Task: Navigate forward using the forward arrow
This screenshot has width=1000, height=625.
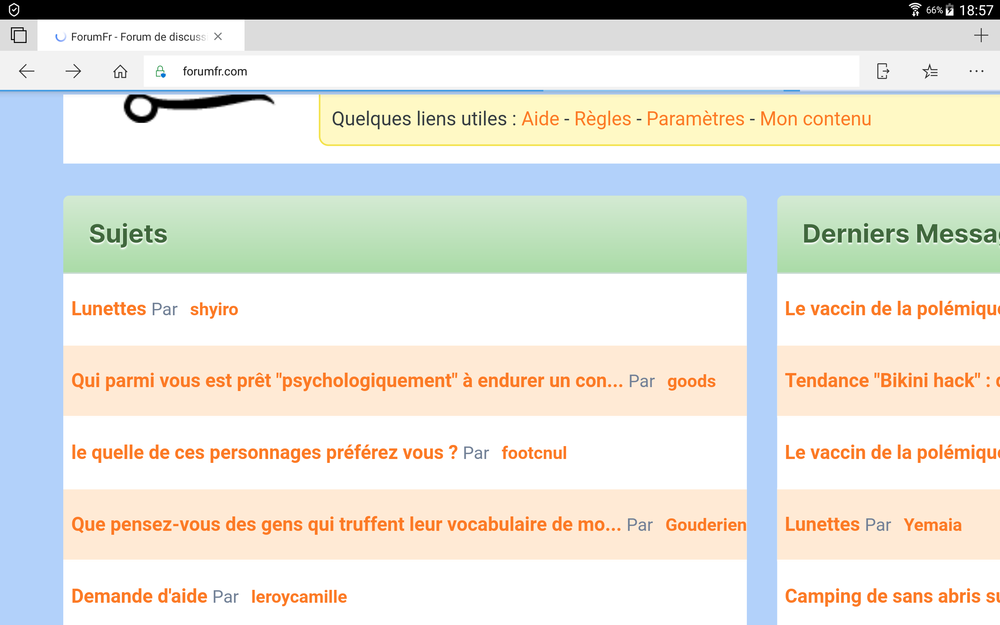Action: coord(71,71)
